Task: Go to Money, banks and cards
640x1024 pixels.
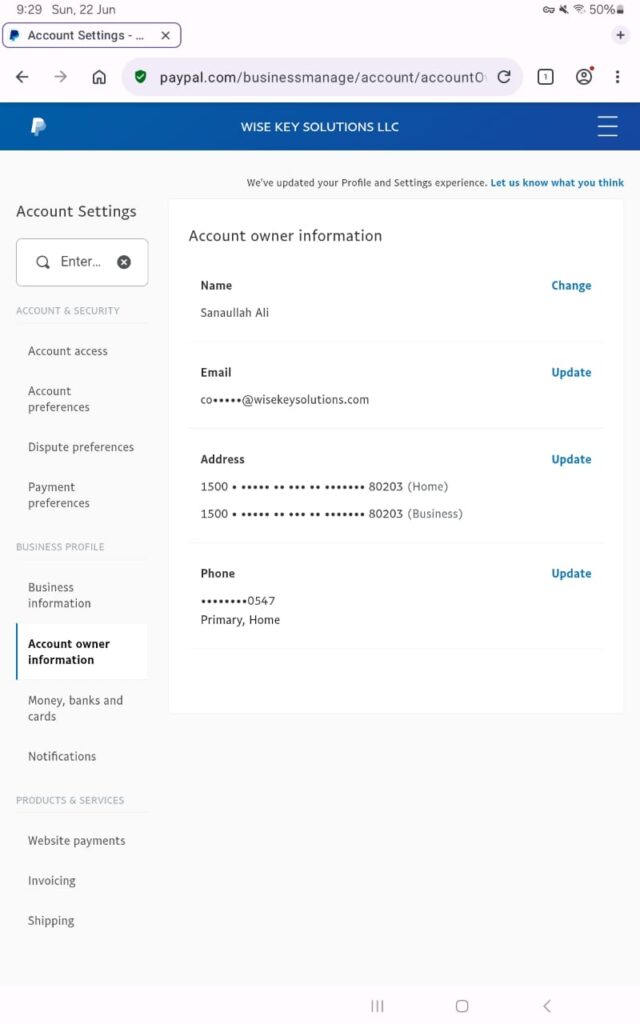Action: [75, 708]
